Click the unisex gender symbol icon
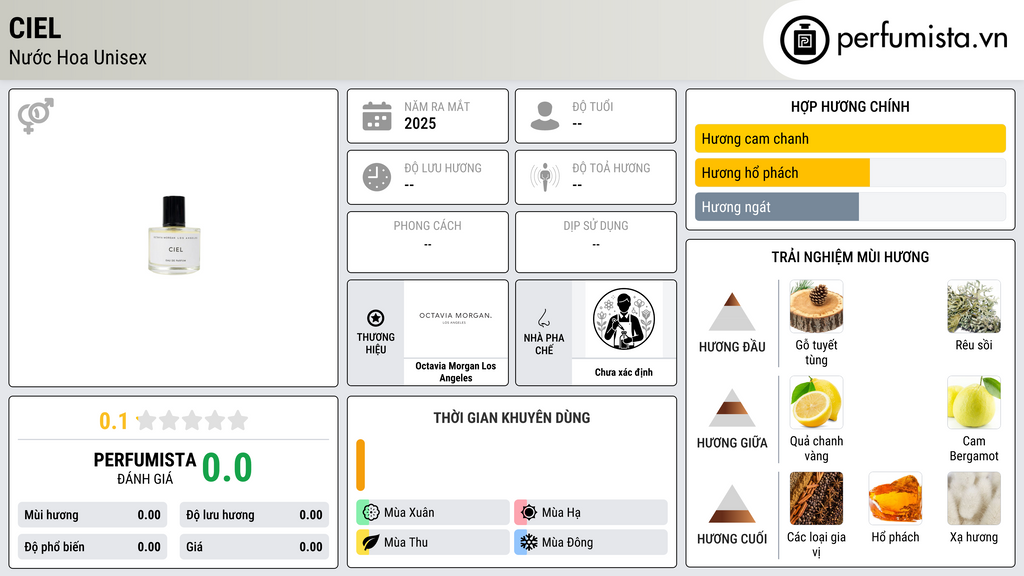 36,116
